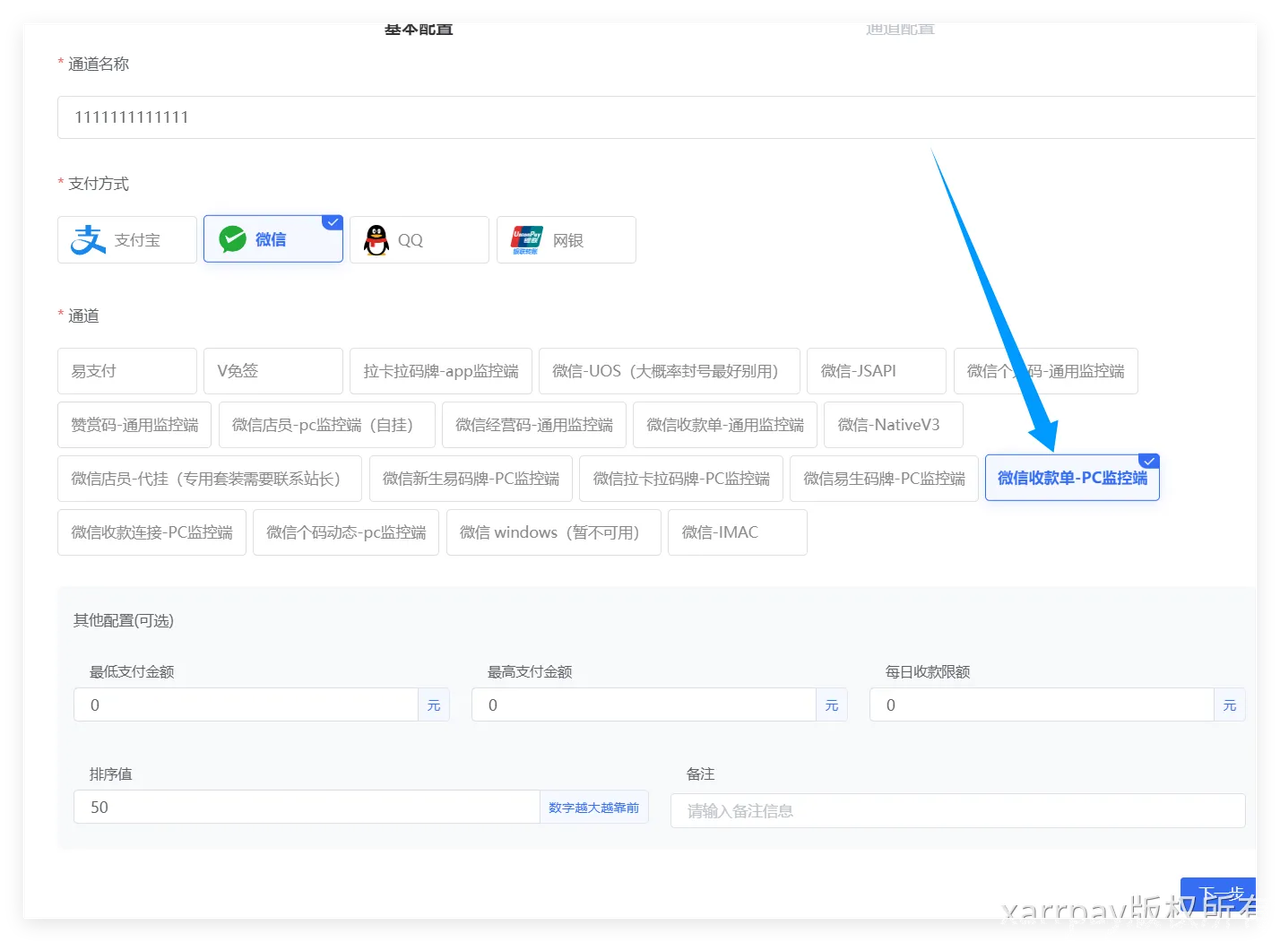
Task: Select the 微信 payment method
Action: [272, 240]
